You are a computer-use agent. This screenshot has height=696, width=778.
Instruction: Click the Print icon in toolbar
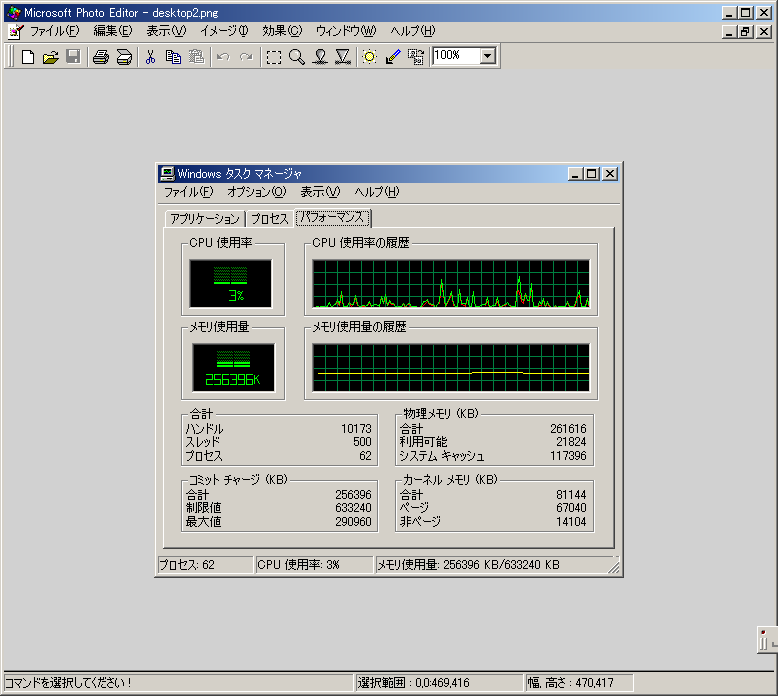coord(100,57)
